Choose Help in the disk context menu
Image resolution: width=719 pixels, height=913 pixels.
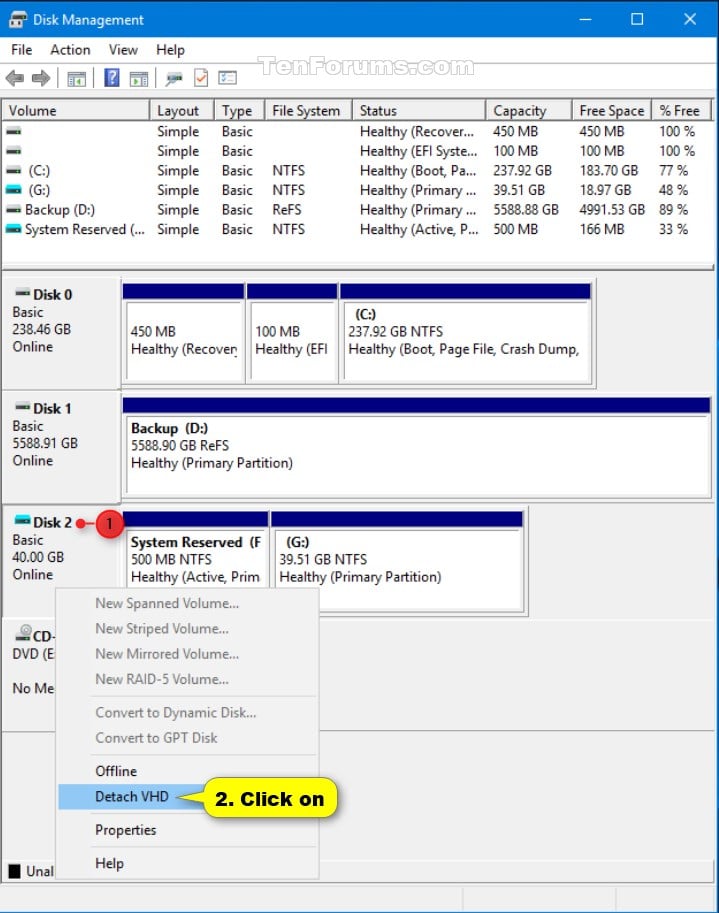click(188, 863)
